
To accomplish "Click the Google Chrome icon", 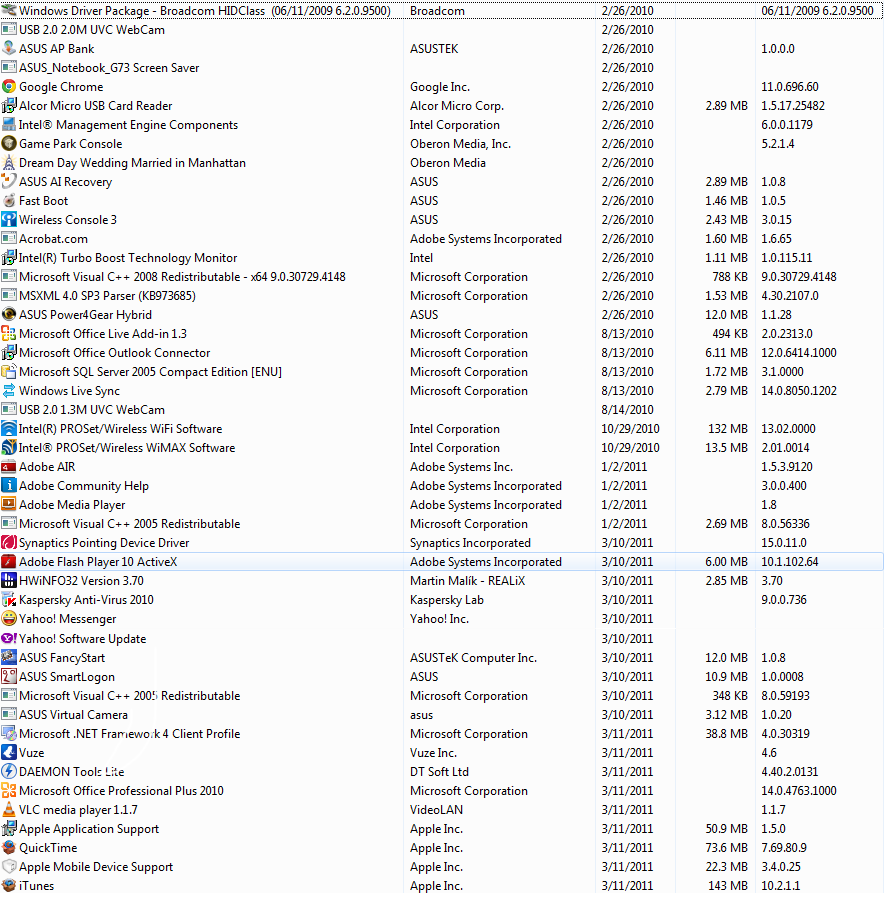I will click(9, 87).
